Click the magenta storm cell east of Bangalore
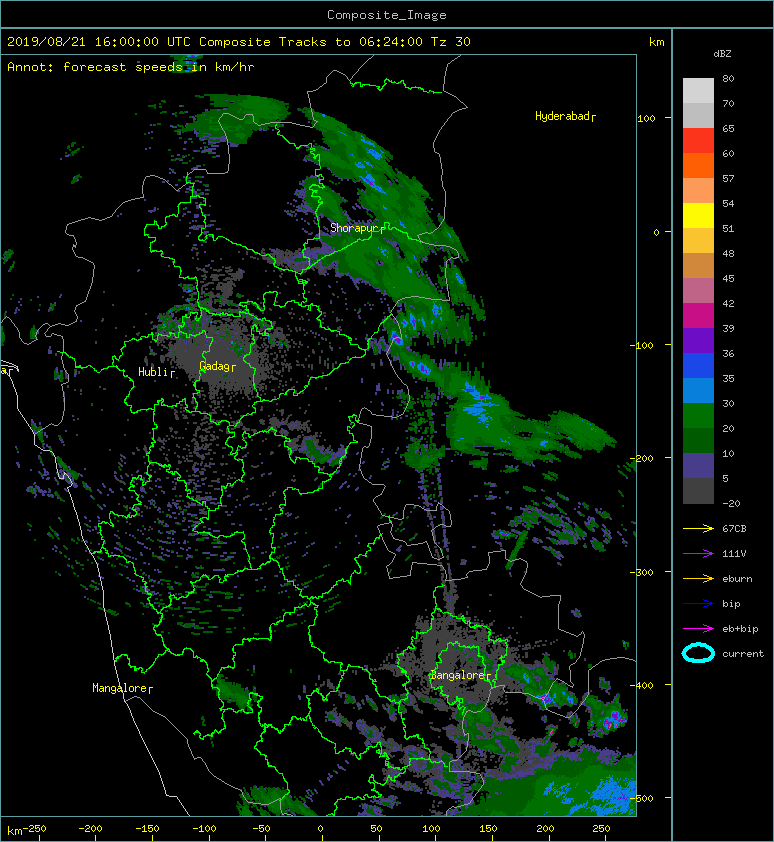Image resolution: width=774 pixels, height=842 pixels. 545,698
